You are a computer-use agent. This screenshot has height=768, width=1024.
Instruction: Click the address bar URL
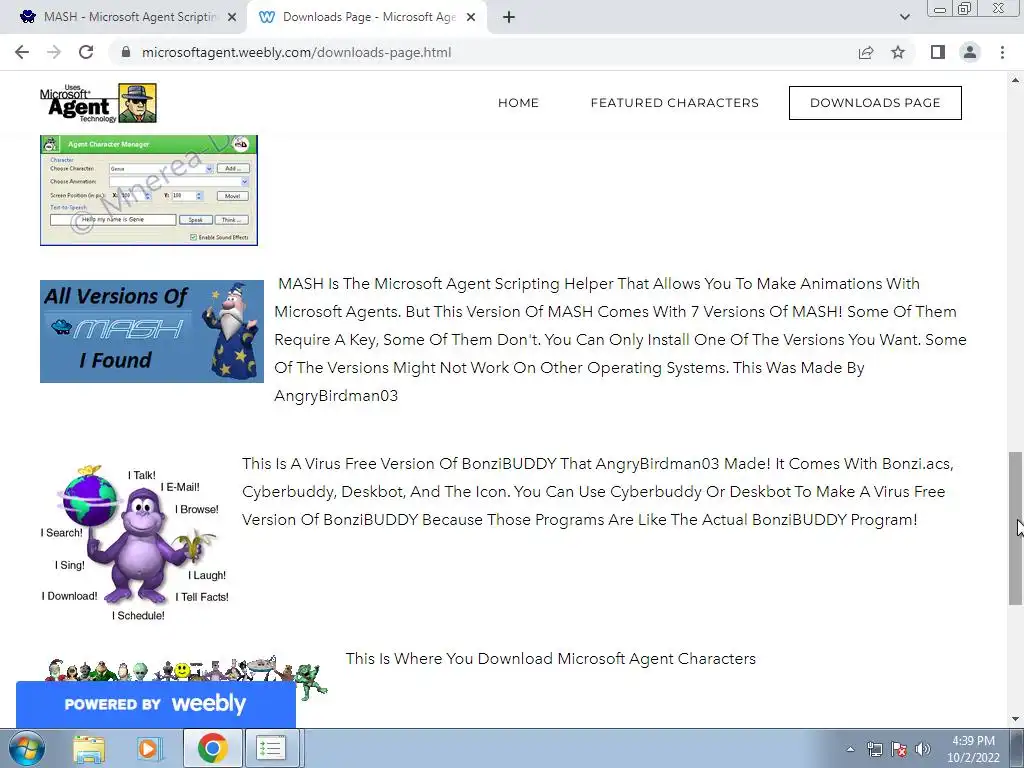(x=296, y=52)
